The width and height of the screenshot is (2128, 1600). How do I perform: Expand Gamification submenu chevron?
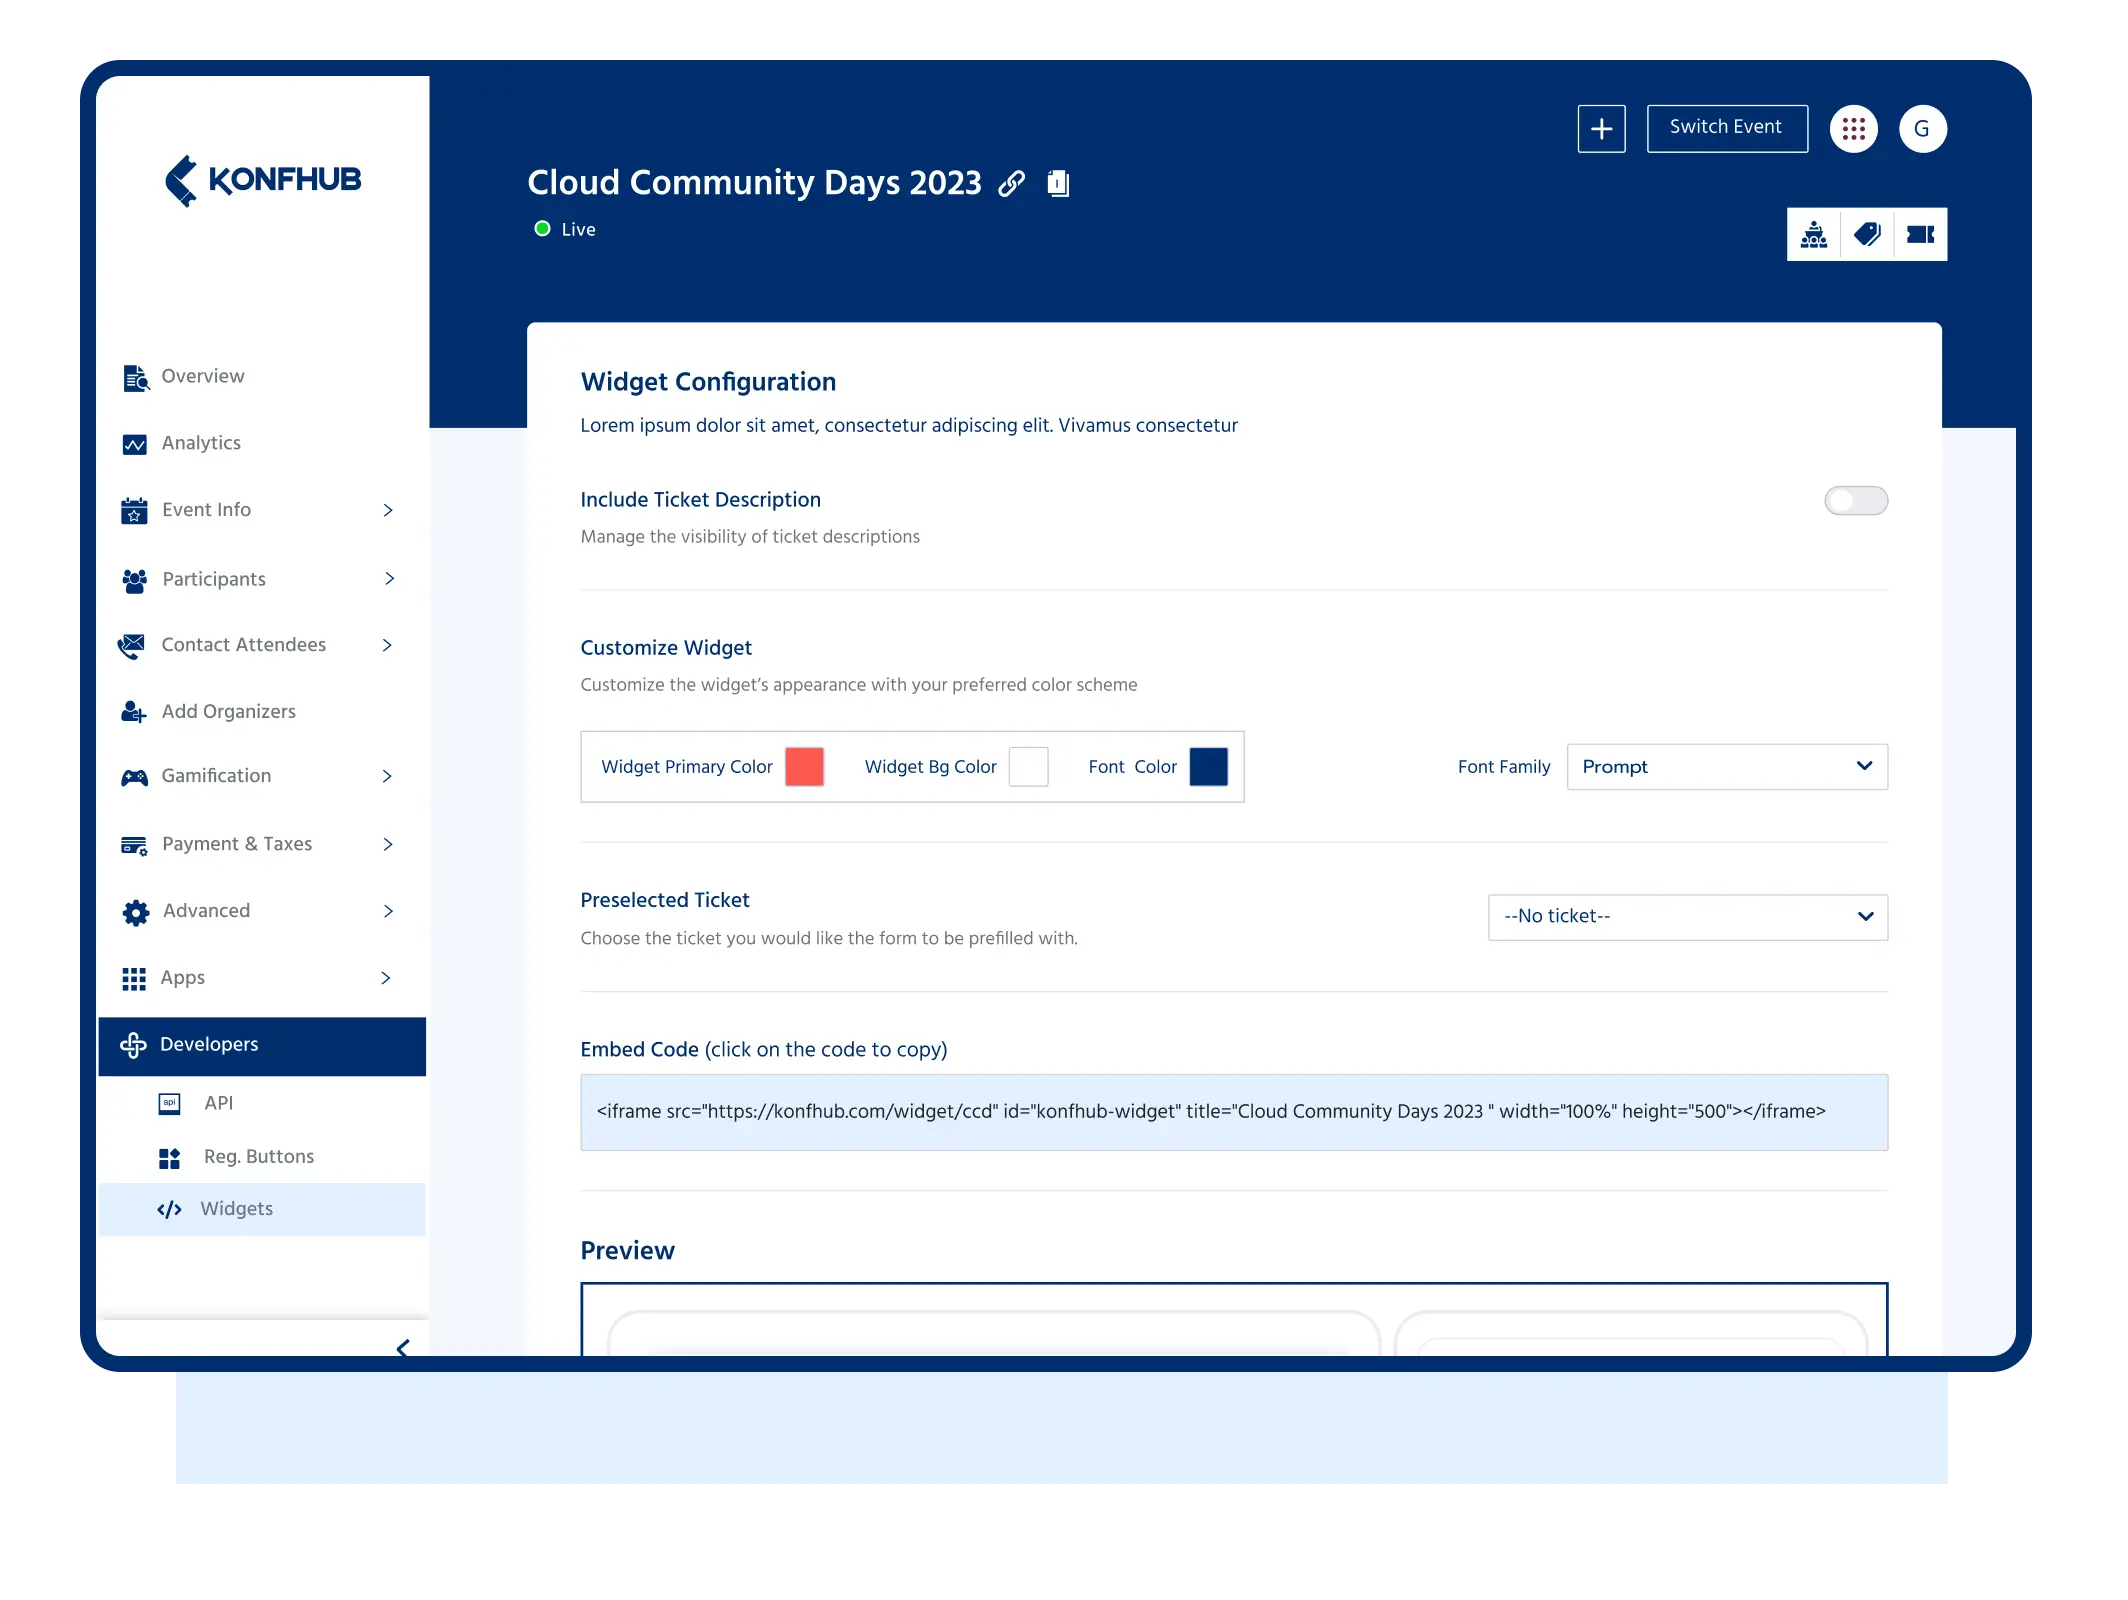tap(387, 776)
